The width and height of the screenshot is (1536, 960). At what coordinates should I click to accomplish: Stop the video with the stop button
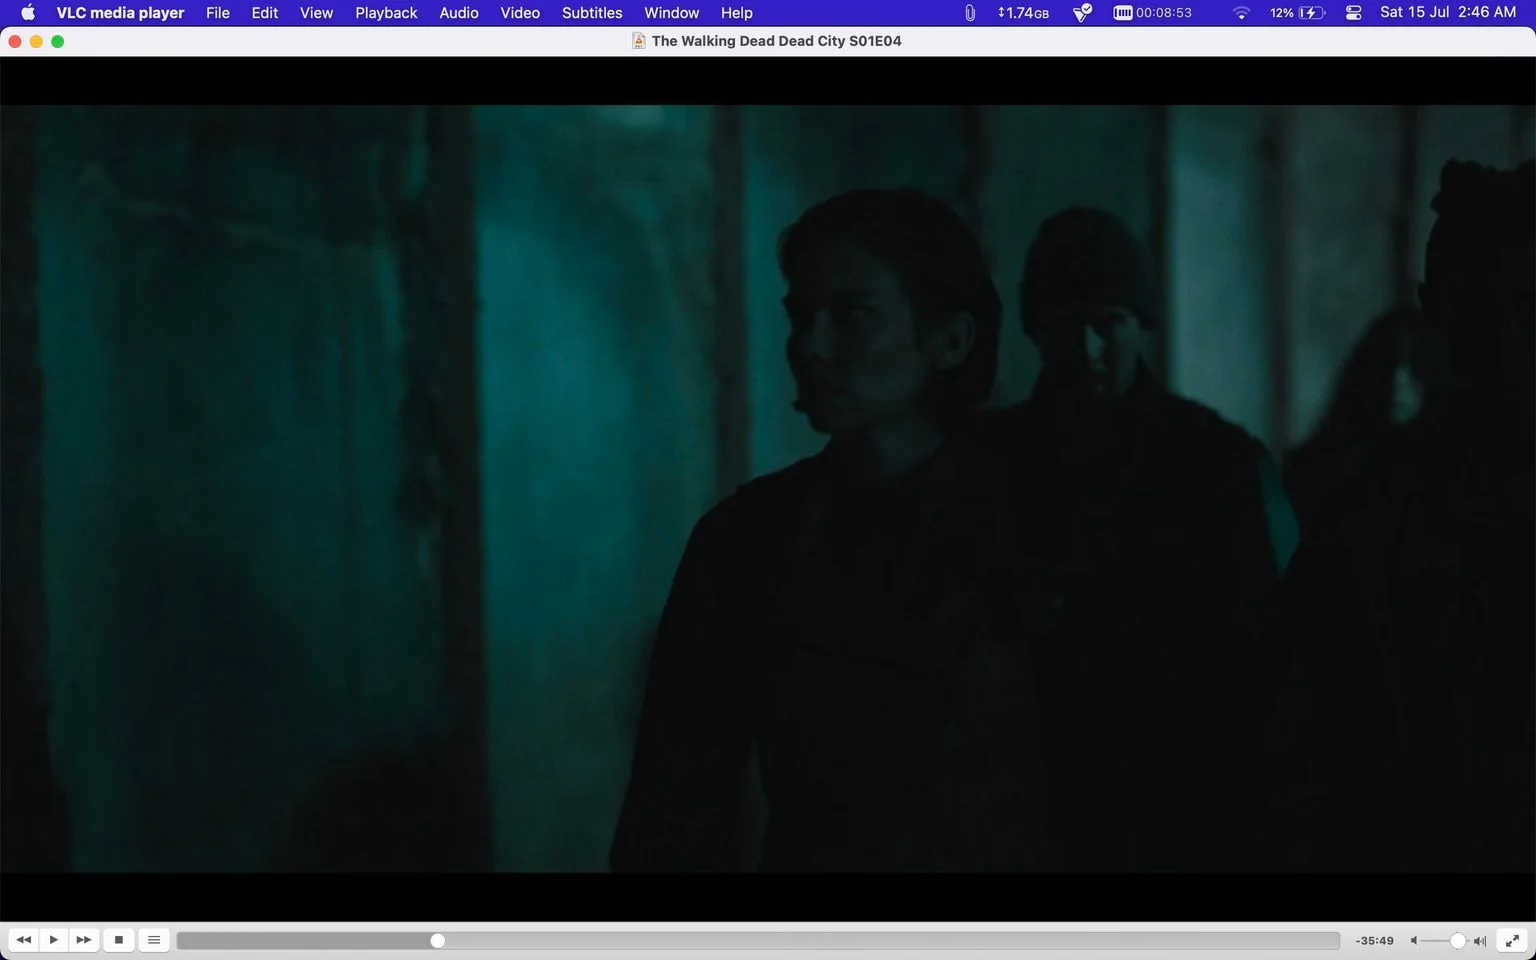tap(119, 940)
